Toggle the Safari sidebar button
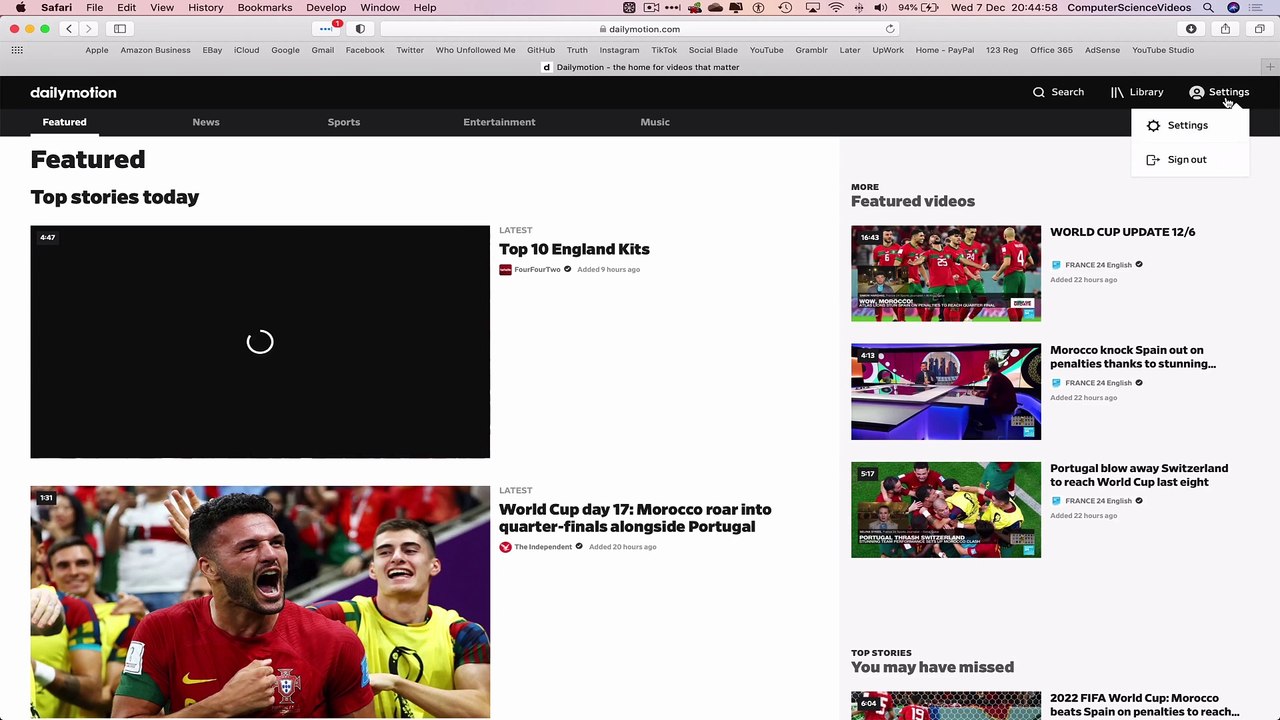This screenshot has height=720, width=1280. tap(120, 29)
